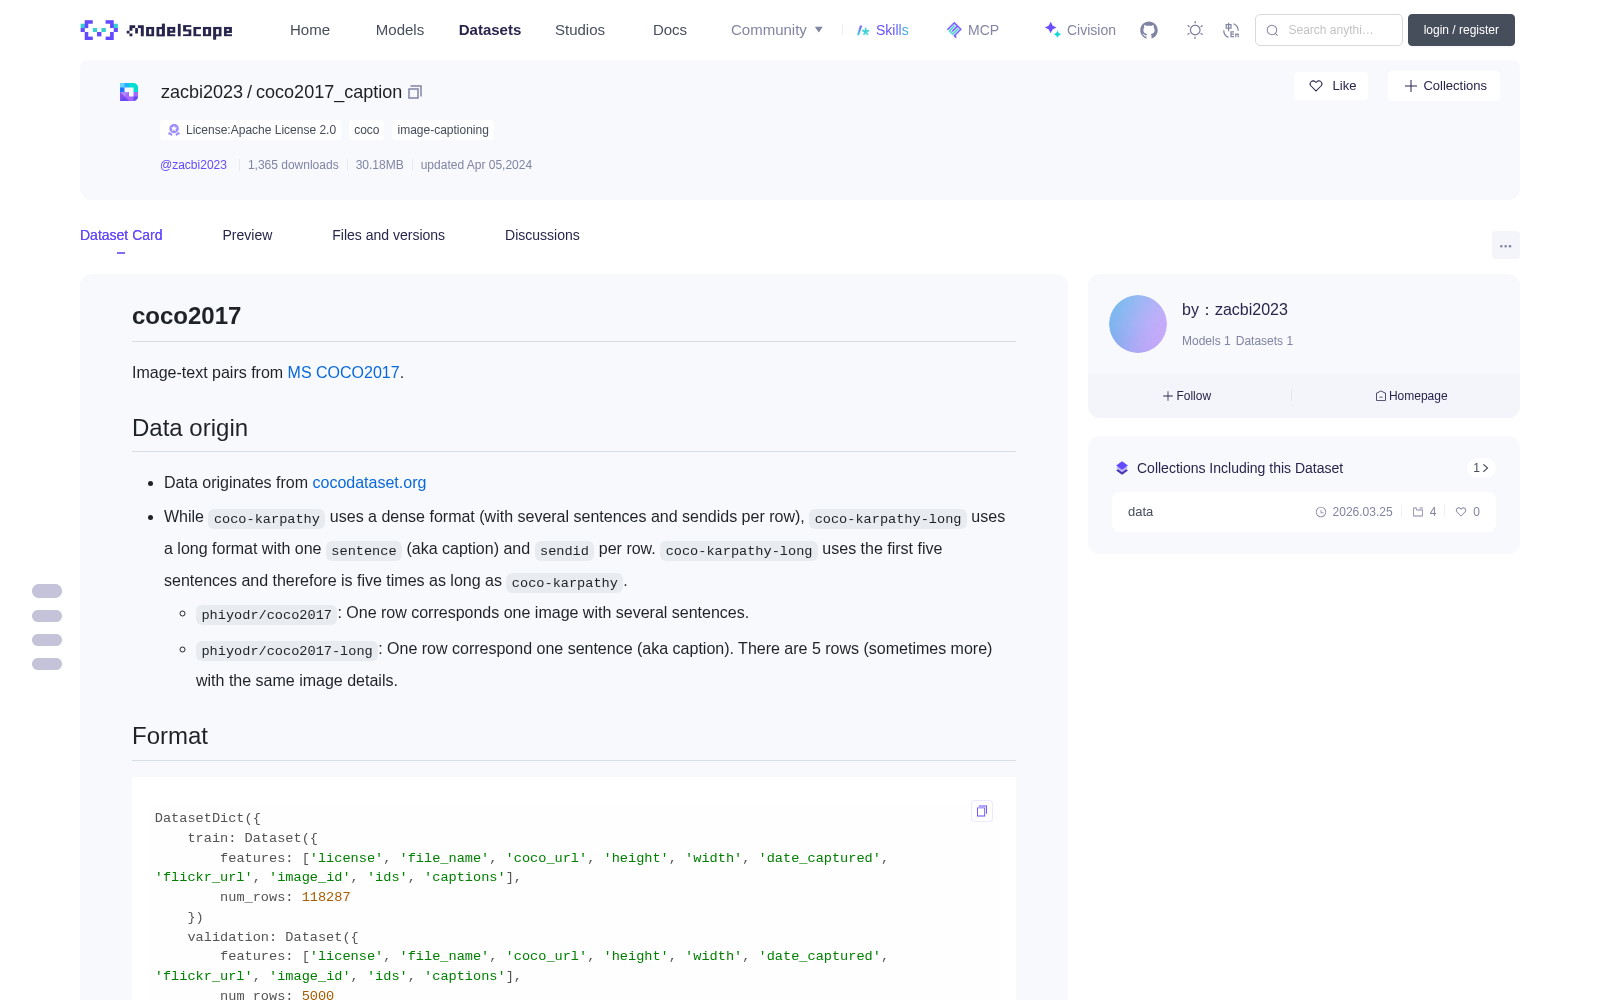This screenshot has height=1000, width=1600.
Task: Click 'Datasets 1' under zacbi2023
Action: (x=1264, y=341)
